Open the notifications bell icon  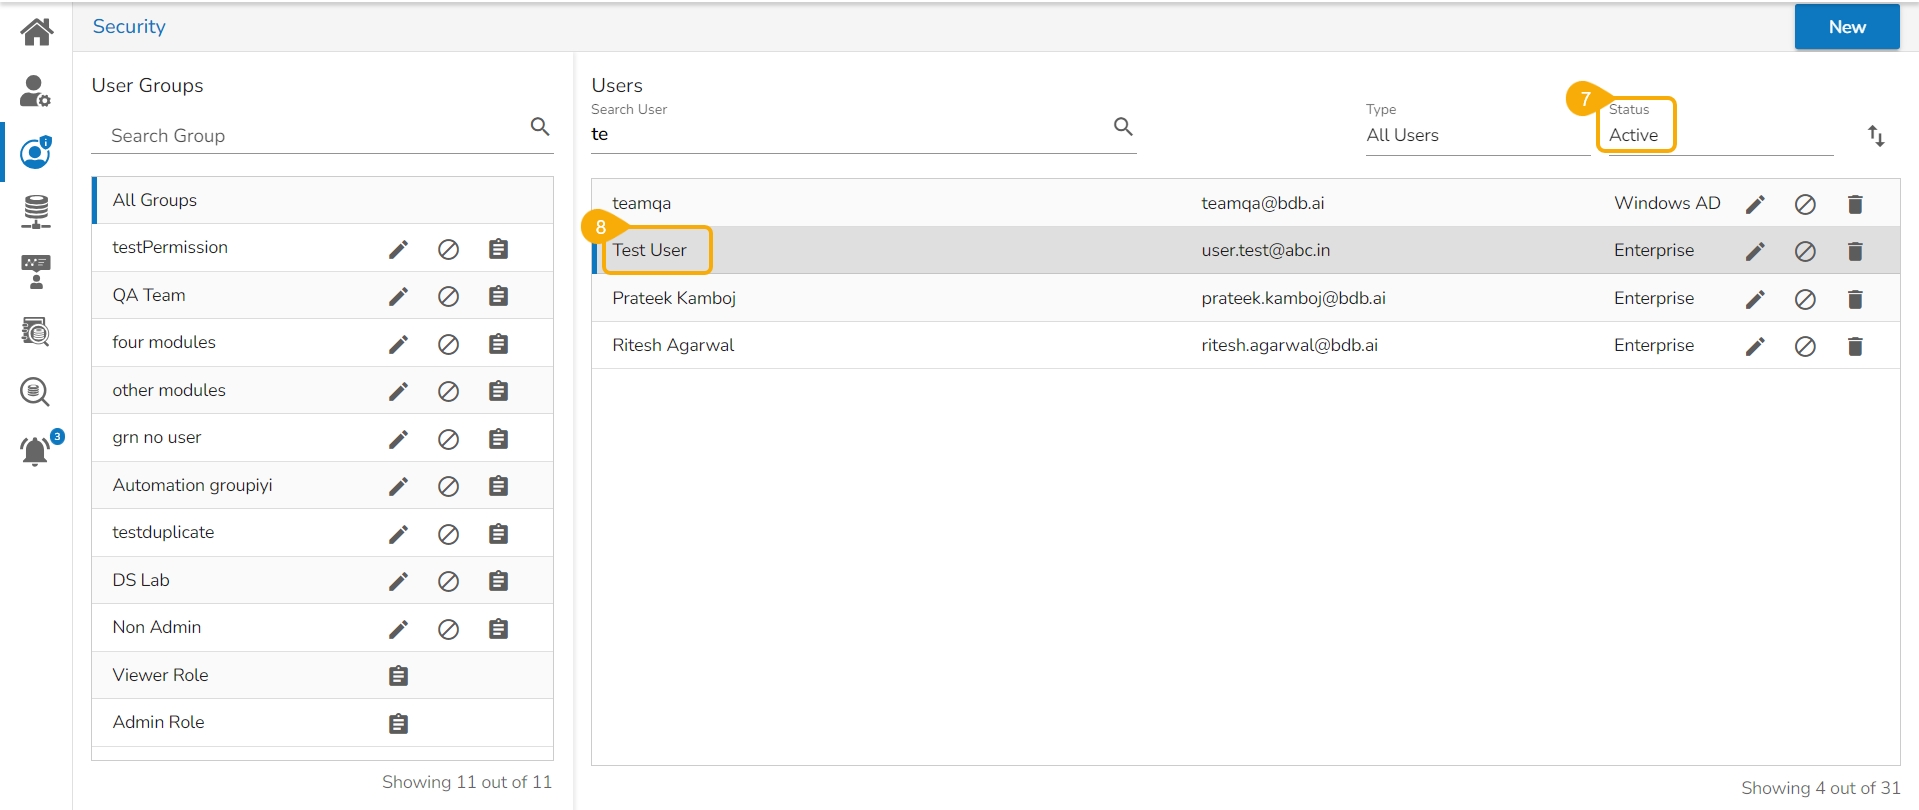pos(36,451)
